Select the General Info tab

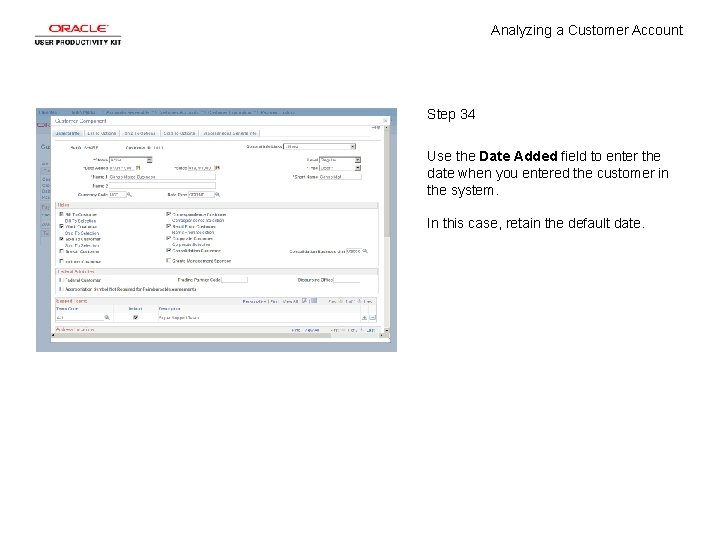coord(68,133)
